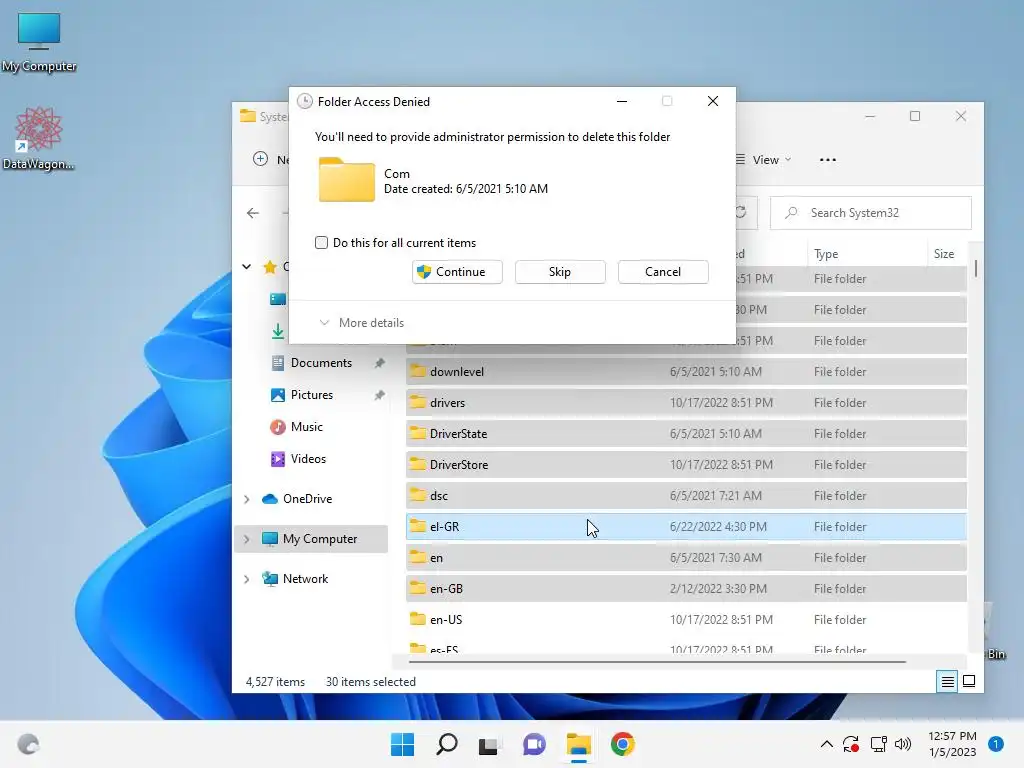The width and height of the screenshot is (1024, 768).
Task: Click Skip in Folder Access Denied dialog
Action: 560,272
